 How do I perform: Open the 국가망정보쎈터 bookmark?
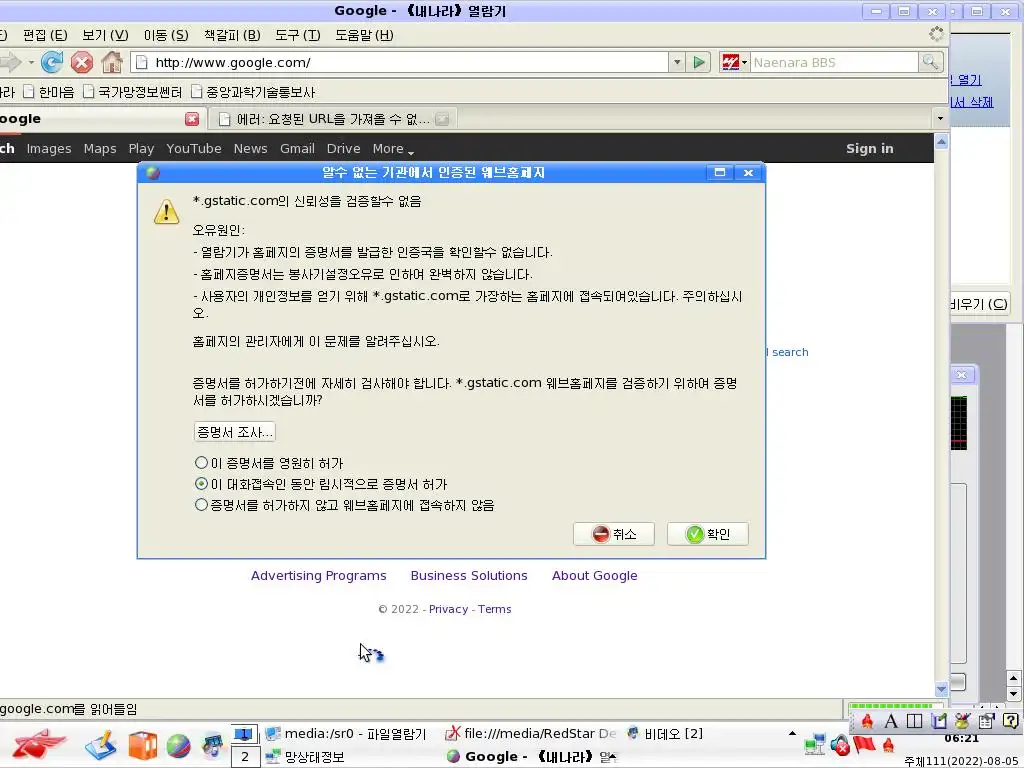click(133, 92)
